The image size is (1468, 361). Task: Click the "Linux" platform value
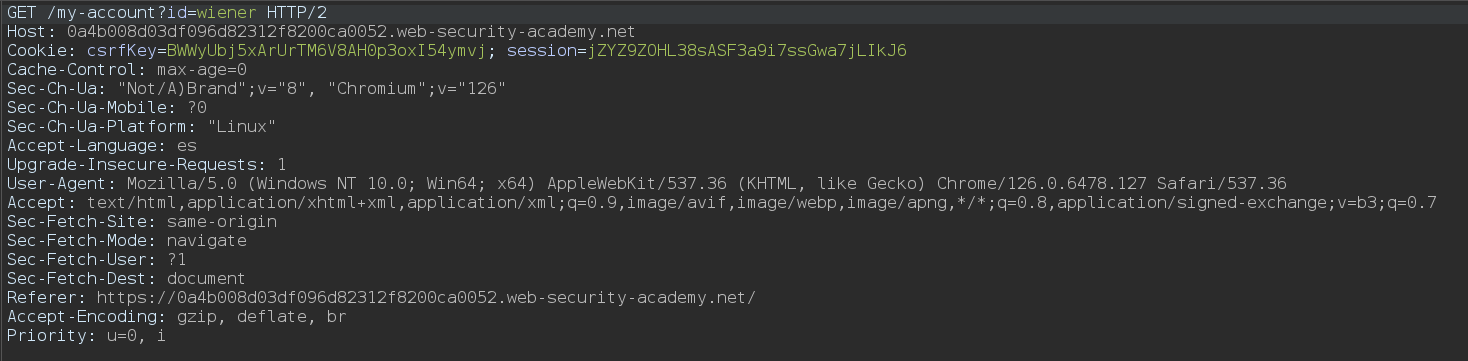click(241, 126)
